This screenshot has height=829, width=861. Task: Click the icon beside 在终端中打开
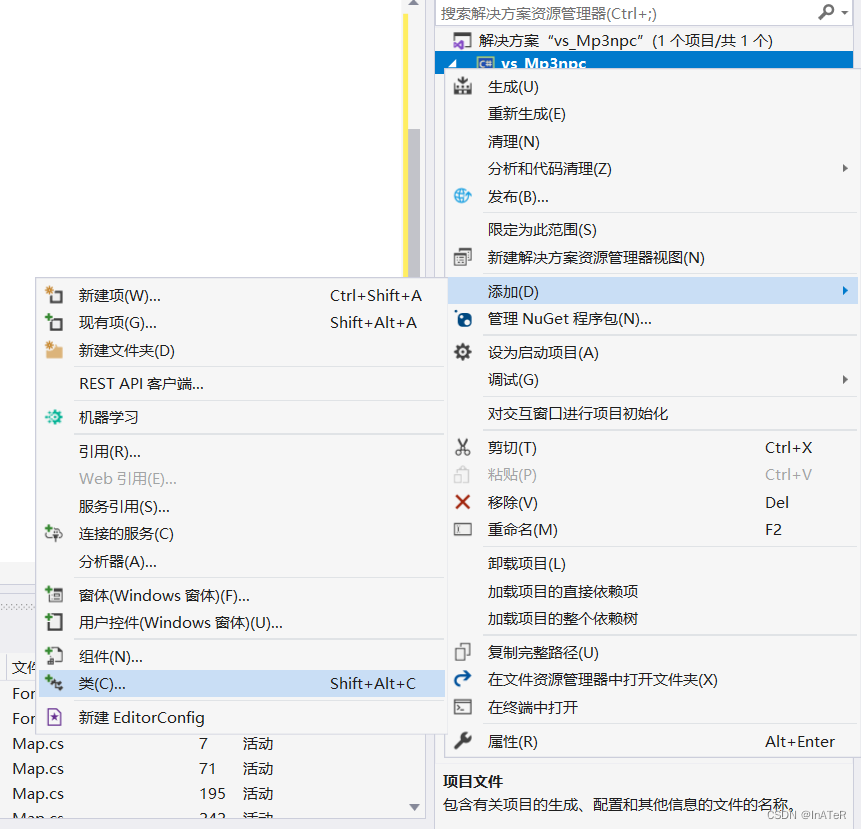[462, 706]
